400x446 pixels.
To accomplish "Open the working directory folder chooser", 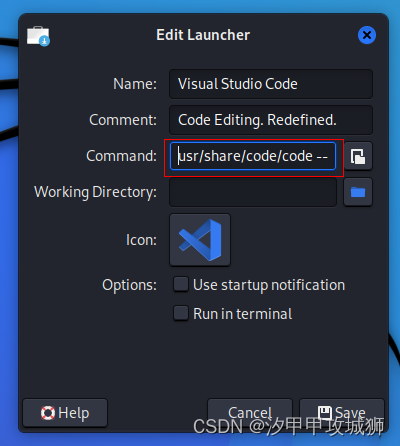I will coord(358,192).
